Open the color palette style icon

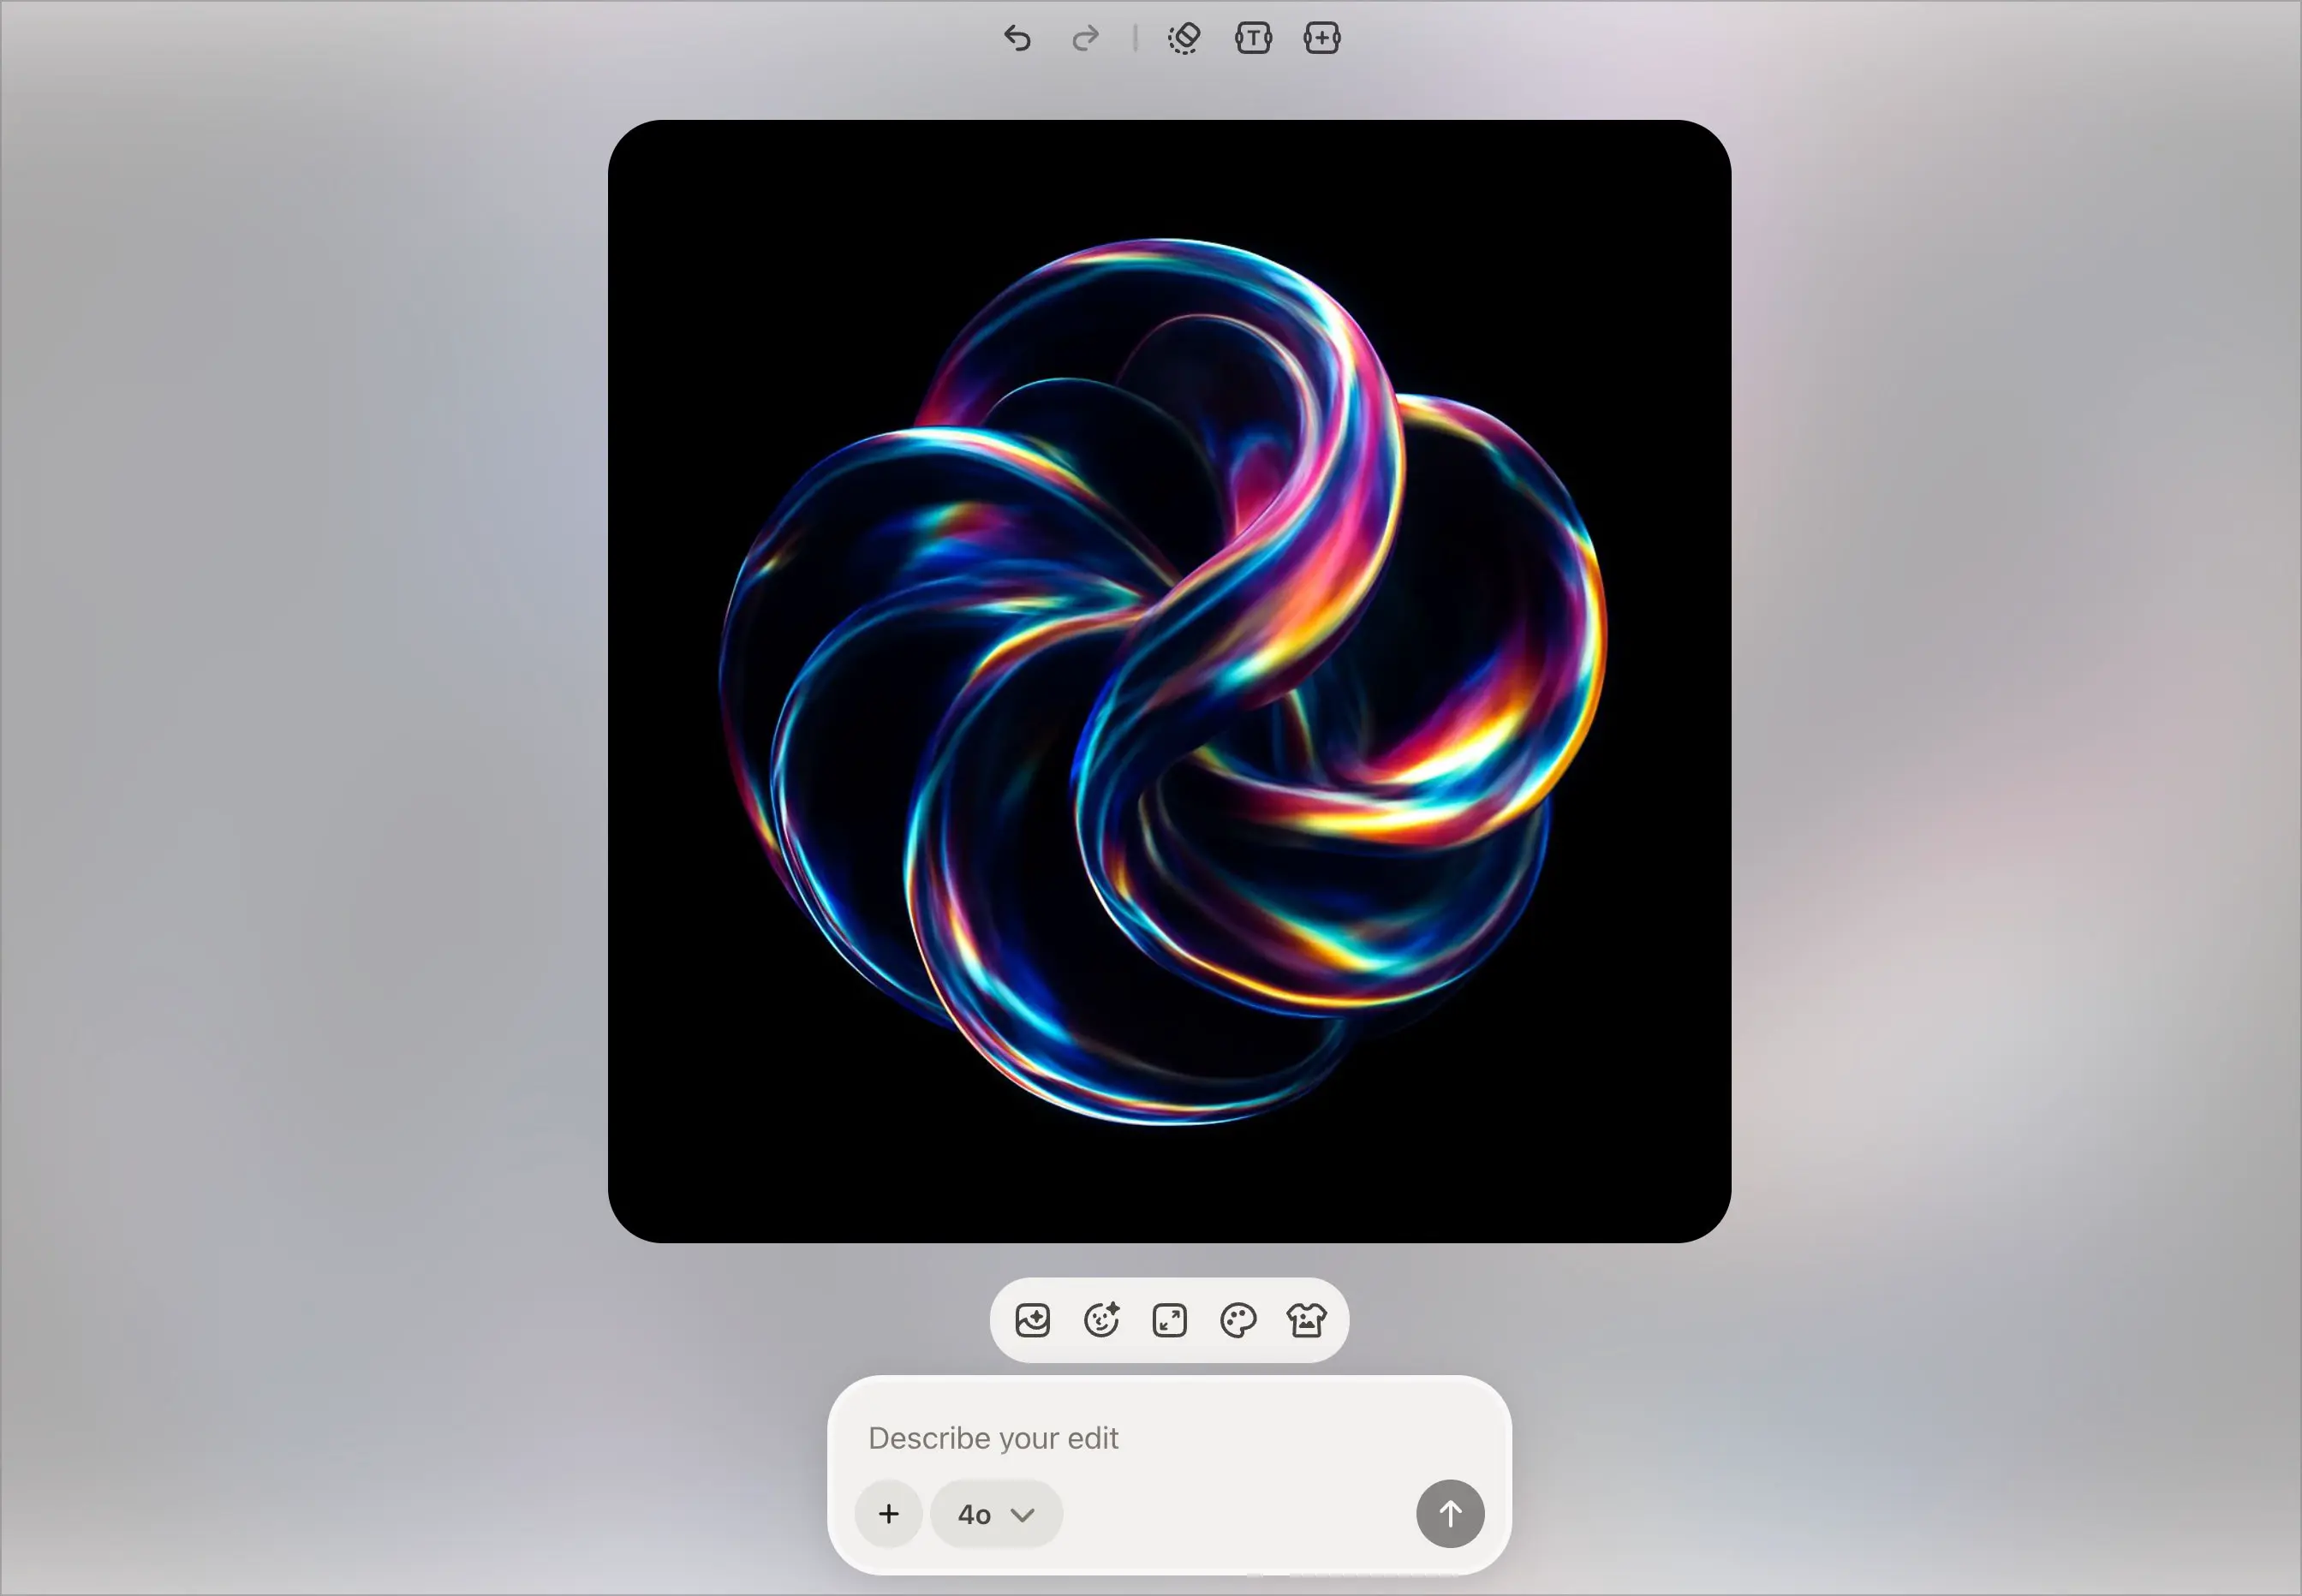point(1238,1320)
